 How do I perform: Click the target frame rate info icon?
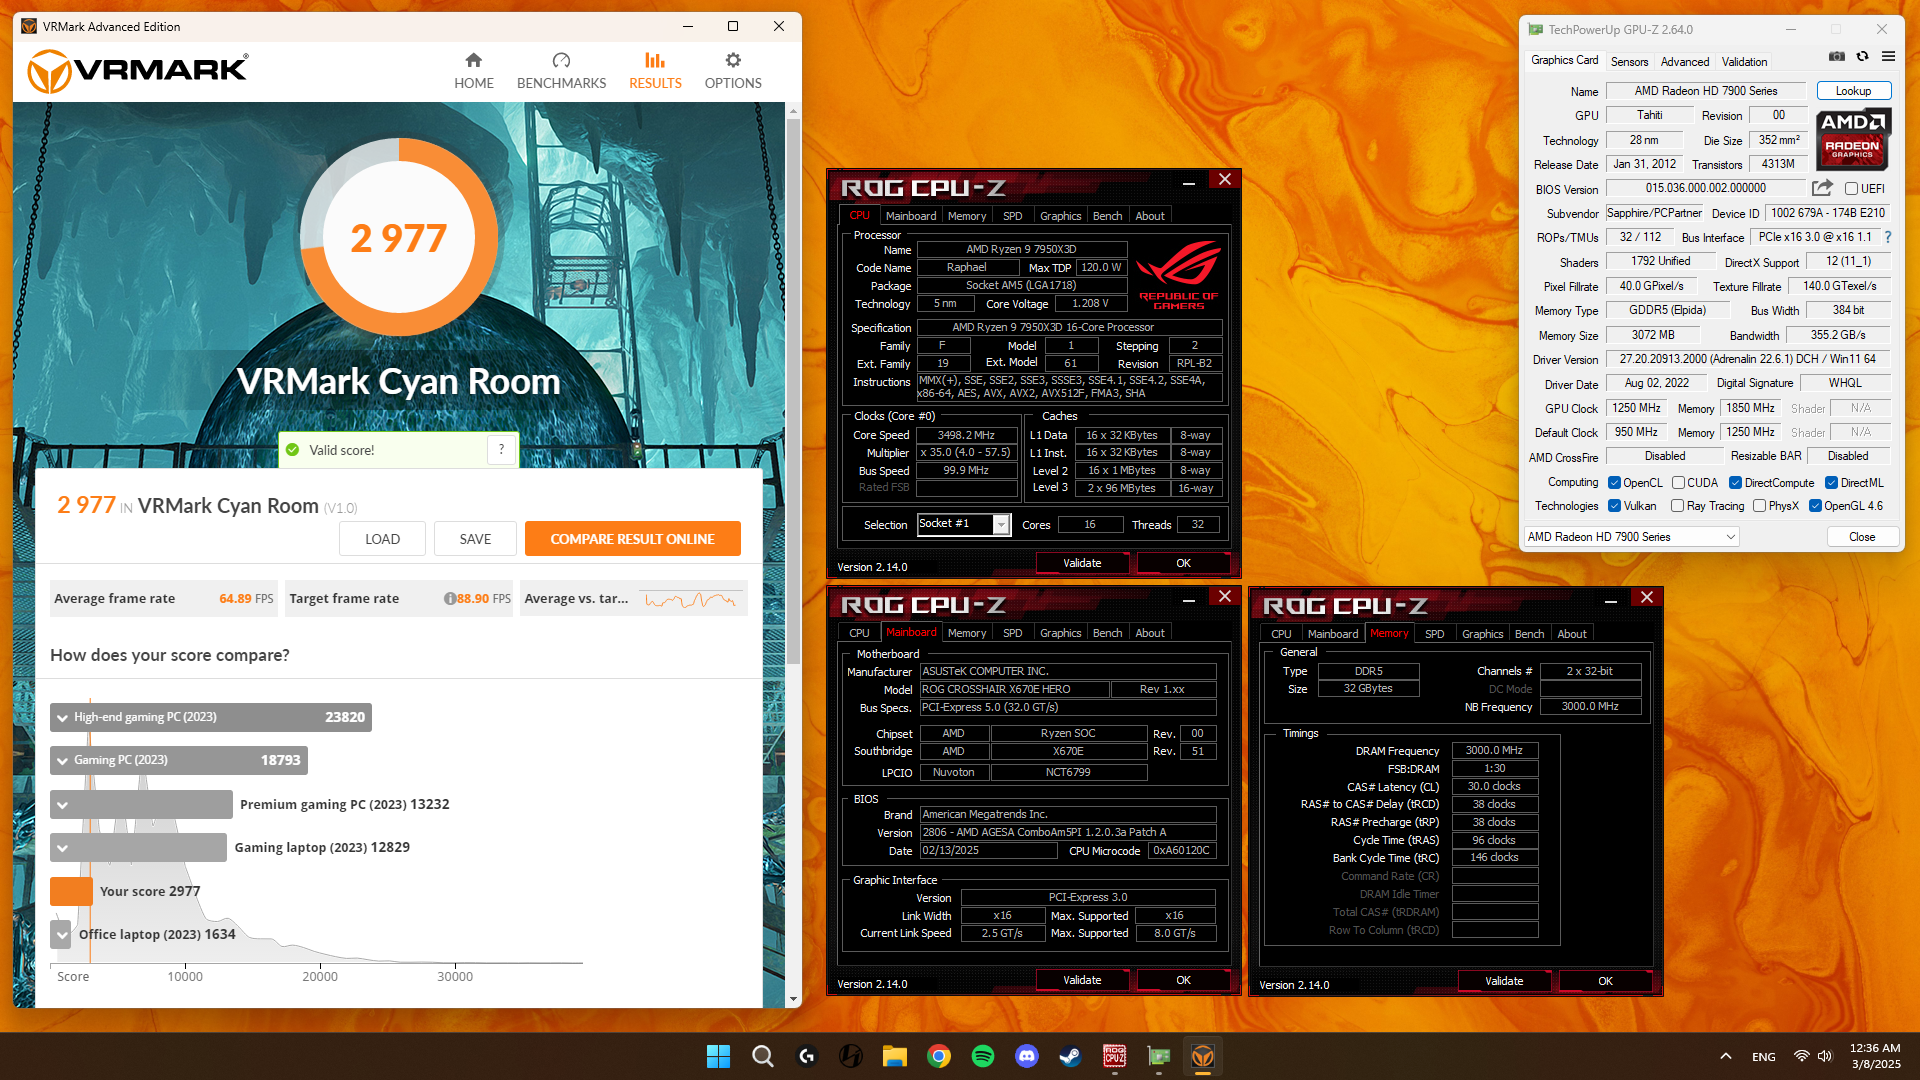[x=450, y=599]
